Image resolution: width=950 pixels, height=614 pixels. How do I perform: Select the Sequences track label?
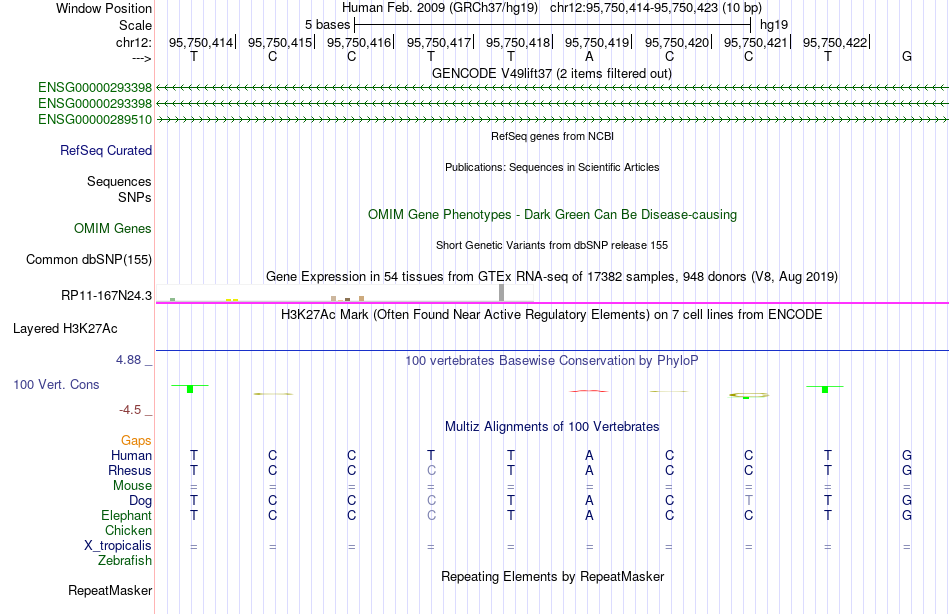(x=119, y=181)
